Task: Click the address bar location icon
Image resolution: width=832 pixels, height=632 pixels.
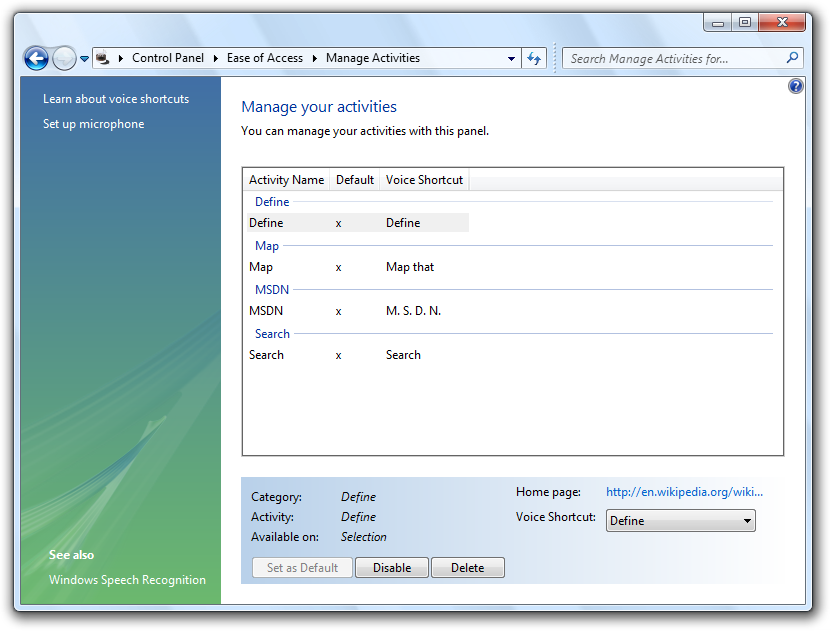Action: [x=103, y=58]
